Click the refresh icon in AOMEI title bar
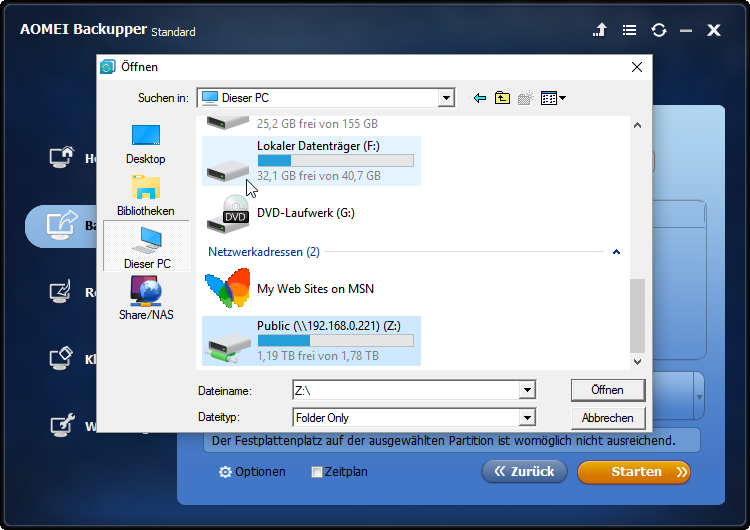This screenshot has height=530, width=750. tap(659, 30)
